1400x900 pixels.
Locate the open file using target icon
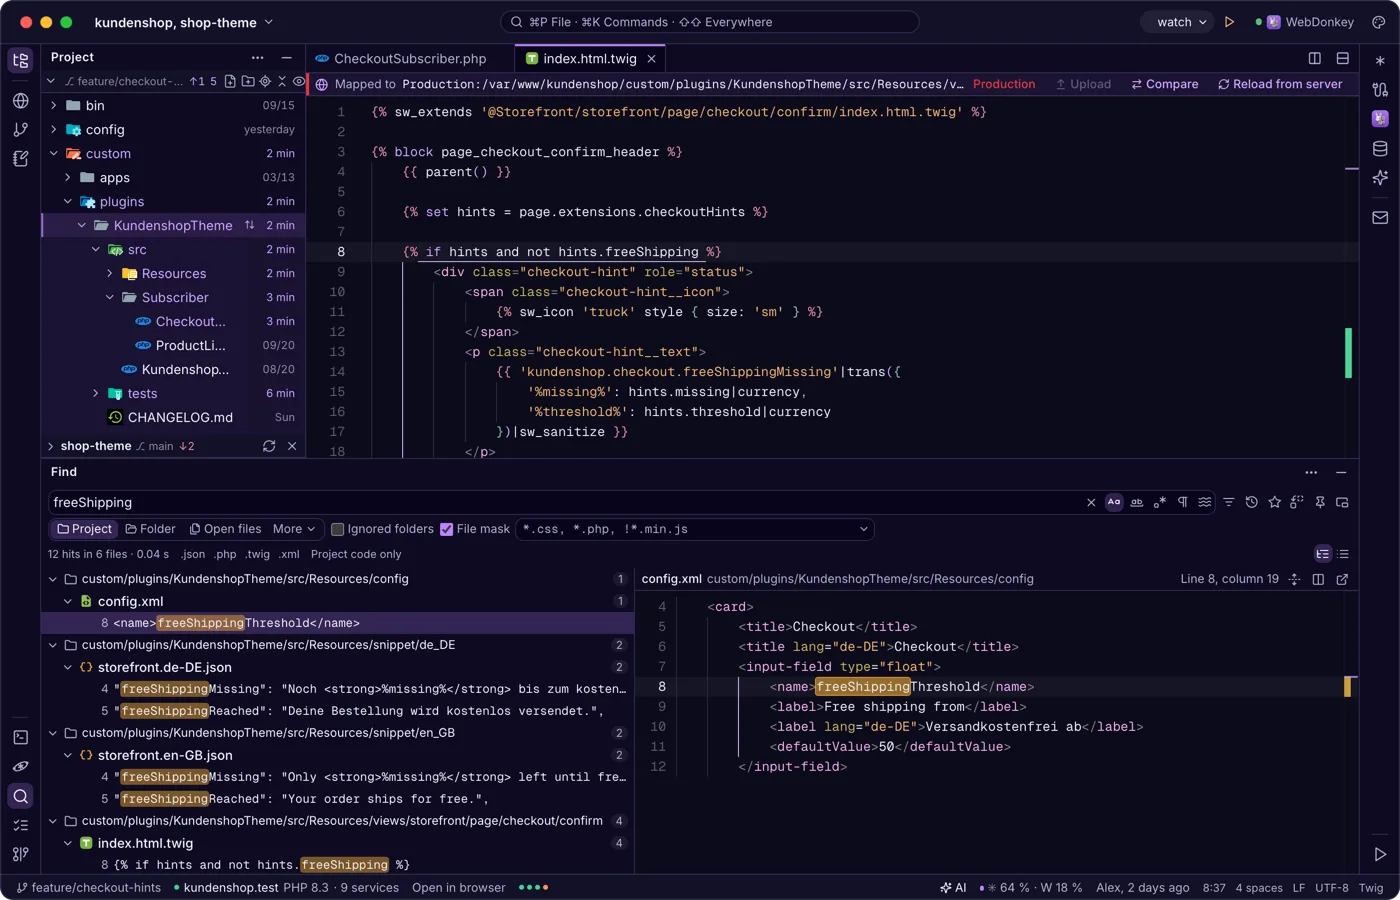click(x=265, y=82)
